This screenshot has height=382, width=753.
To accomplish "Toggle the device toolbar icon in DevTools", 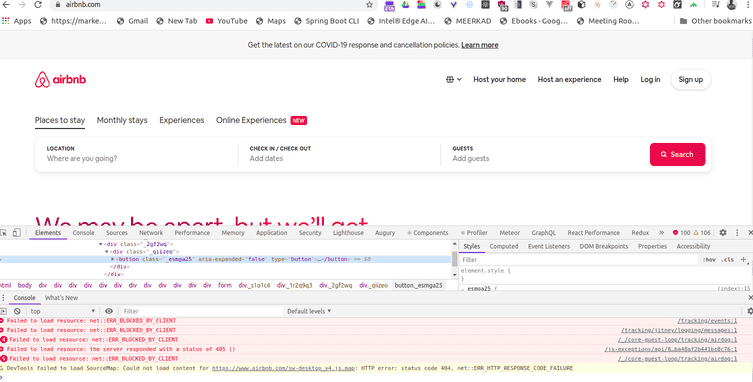I will [x=16, y=233].
